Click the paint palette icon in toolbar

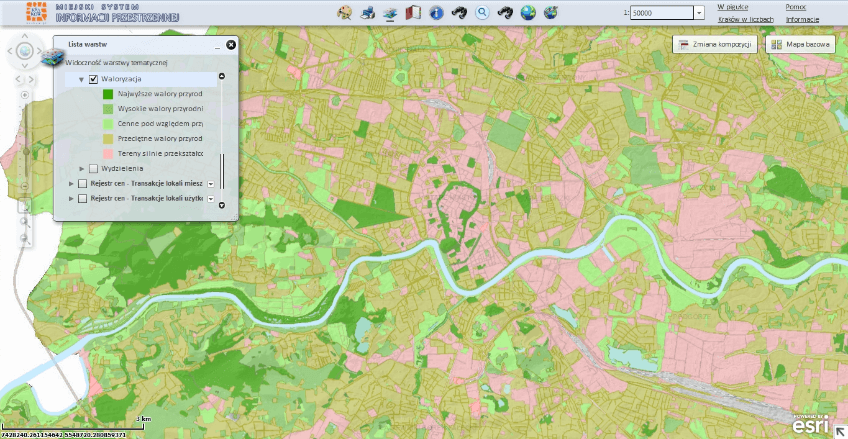click(x=345, y=13)
